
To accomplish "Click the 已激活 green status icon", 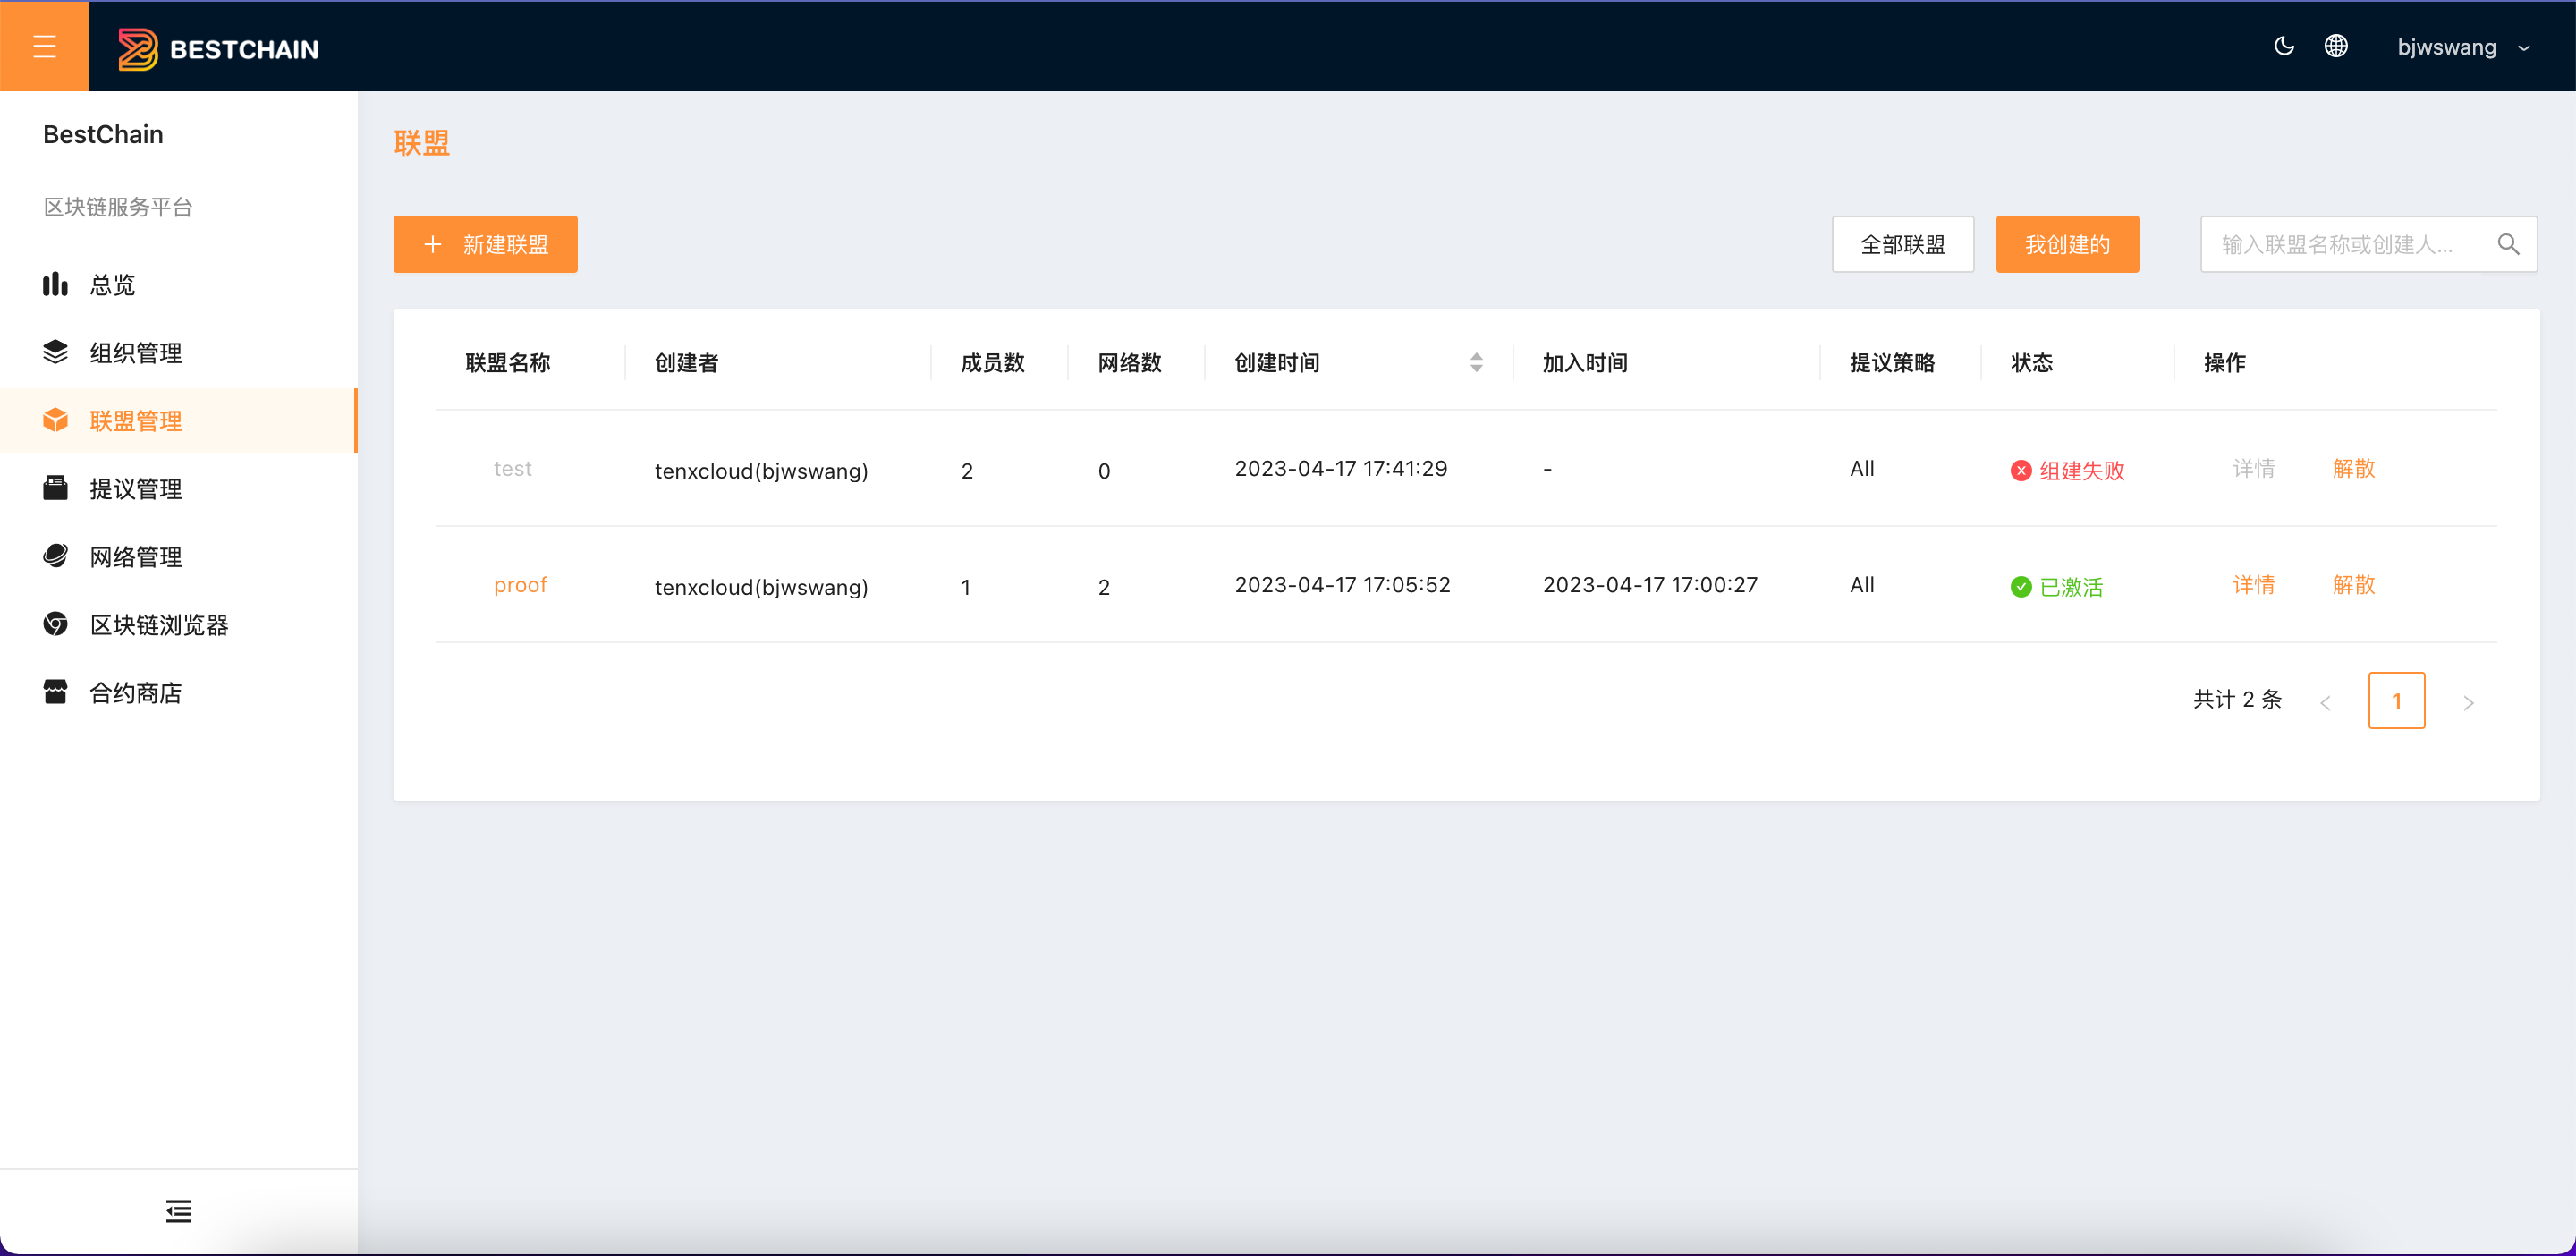I will [x=2020, y=586].
